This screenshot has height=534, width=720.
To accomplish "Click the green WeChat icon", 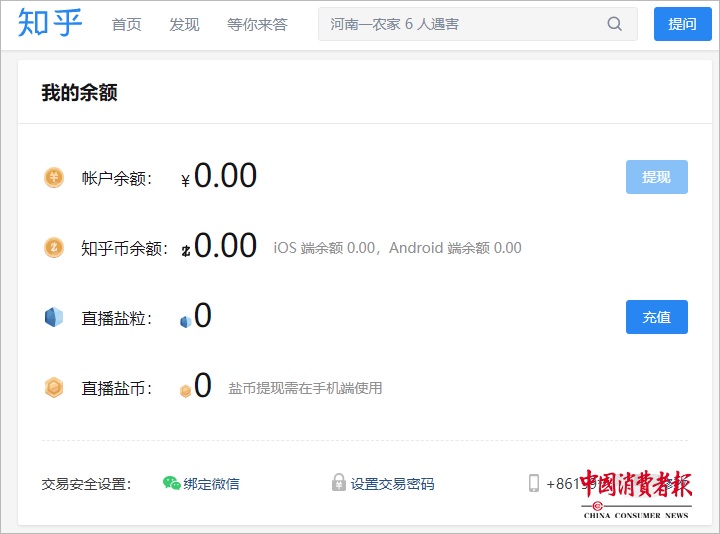I will point(171,483).
